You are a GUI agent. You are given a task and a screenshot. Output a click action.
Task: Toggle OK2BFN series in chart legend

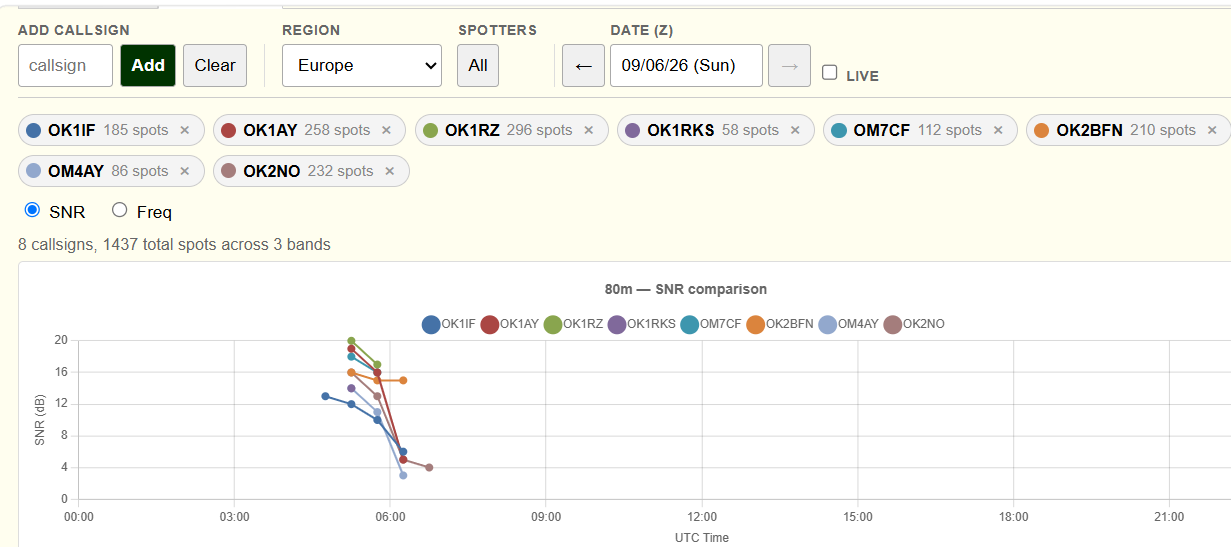point(780,324)
